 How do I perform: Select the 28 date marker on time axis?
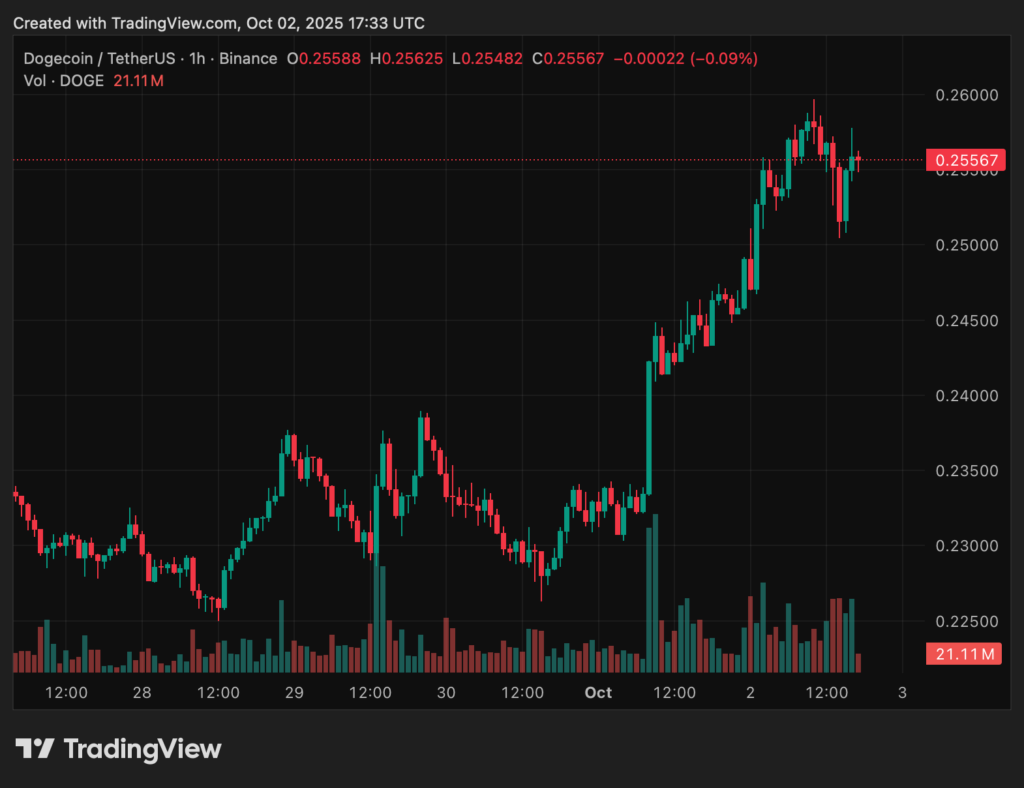(142, 692)
